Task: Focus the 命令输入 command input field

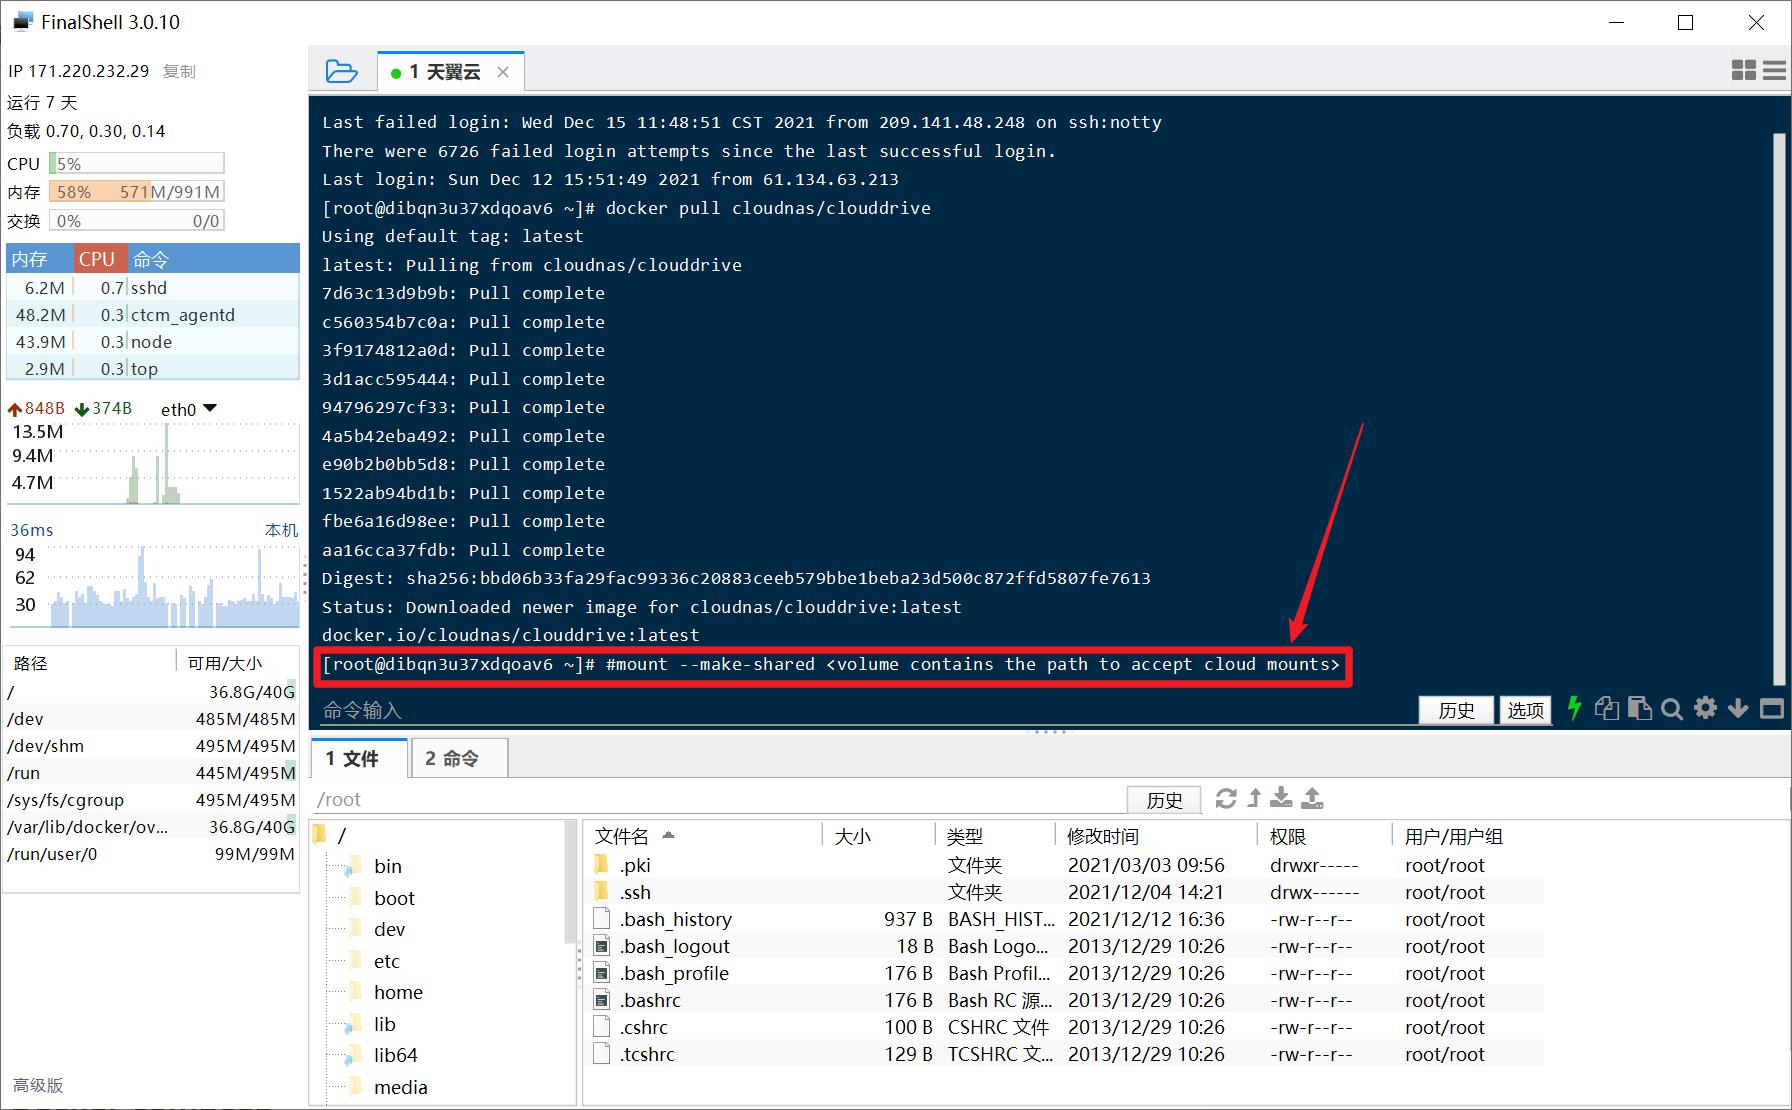Action: pyautogui.click(x=865, y=710)
